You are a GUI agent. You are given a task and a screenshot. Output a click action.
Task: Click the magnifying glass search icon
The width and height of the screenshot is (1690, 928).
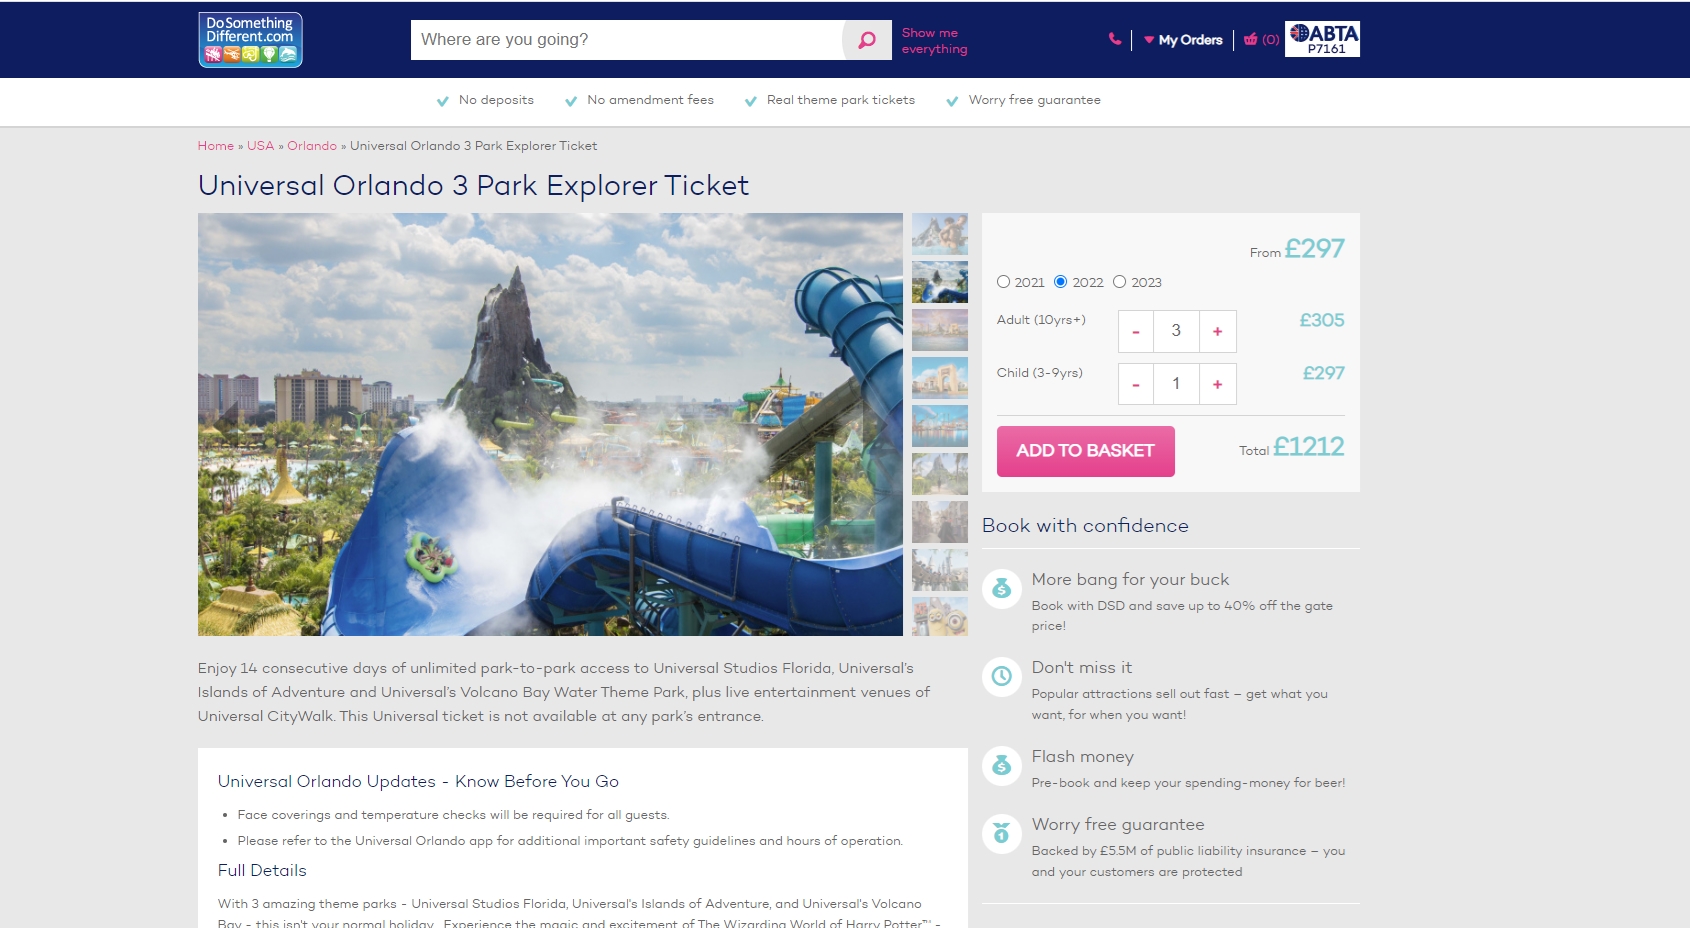click(x=867, y=40)
